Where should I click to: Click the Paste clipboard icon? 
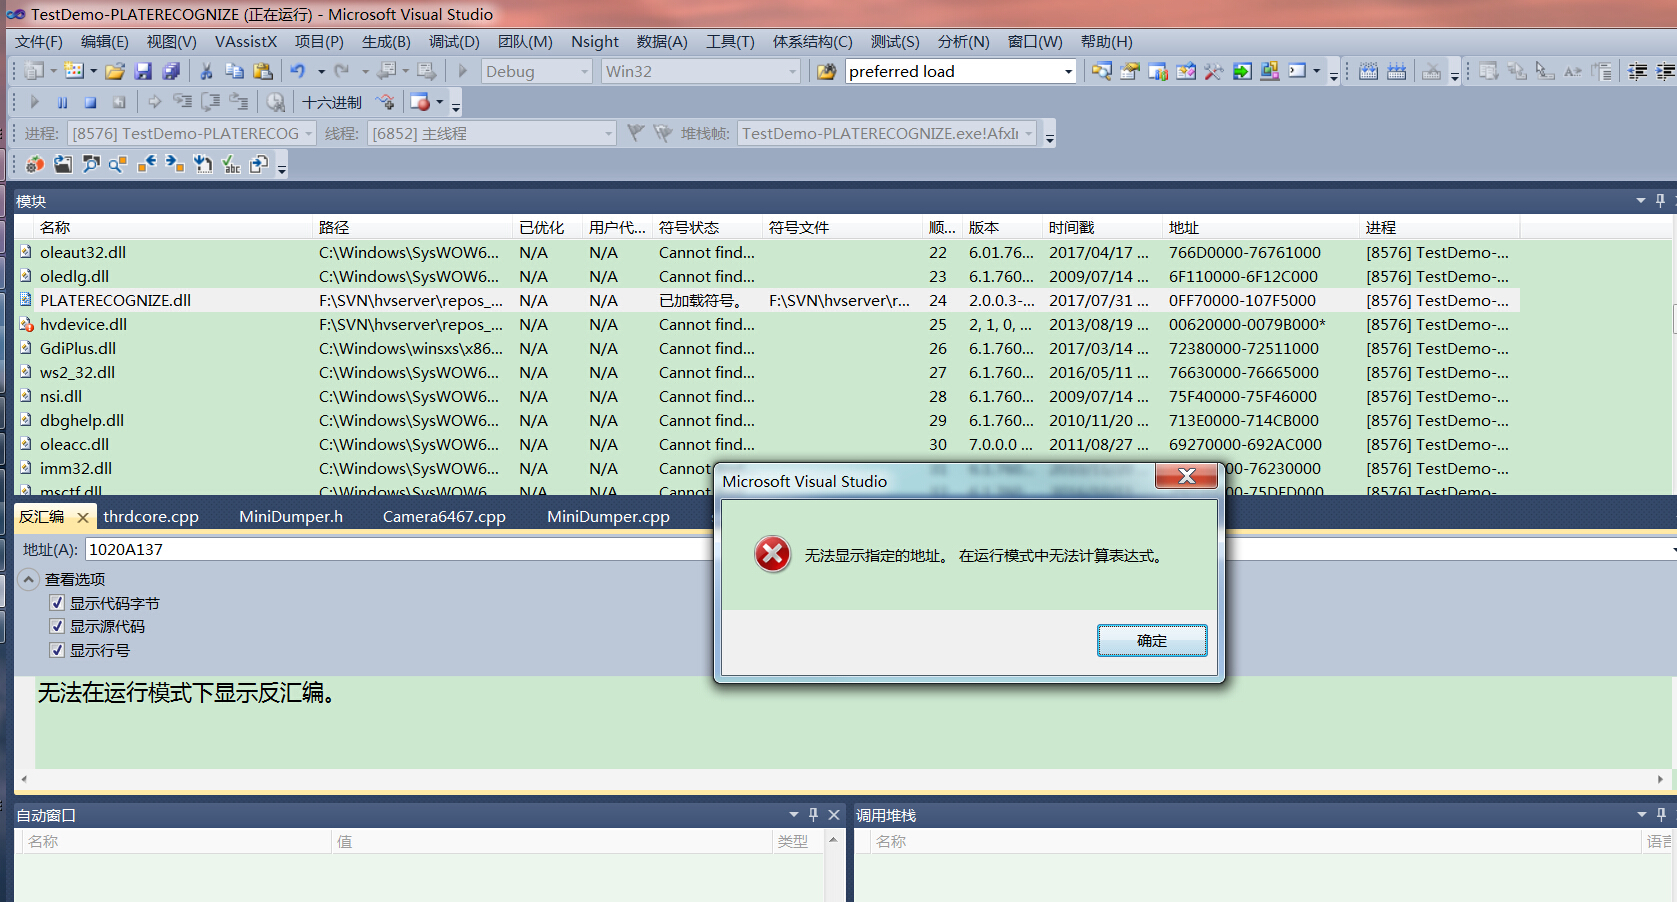pyautogui.click(x=263, y=71)
